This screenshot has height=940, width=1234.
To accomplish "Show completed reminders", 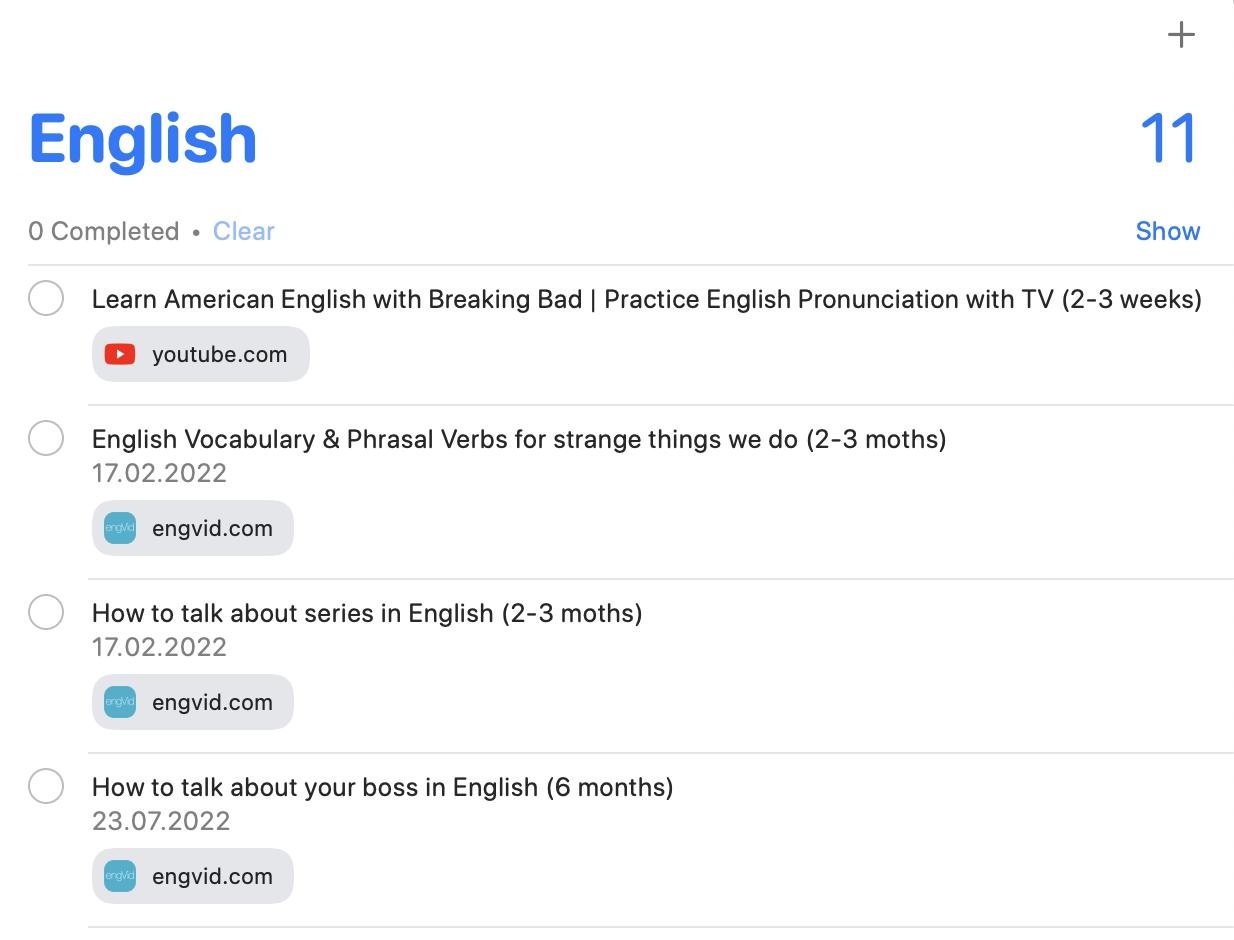I will [1167, 231].
